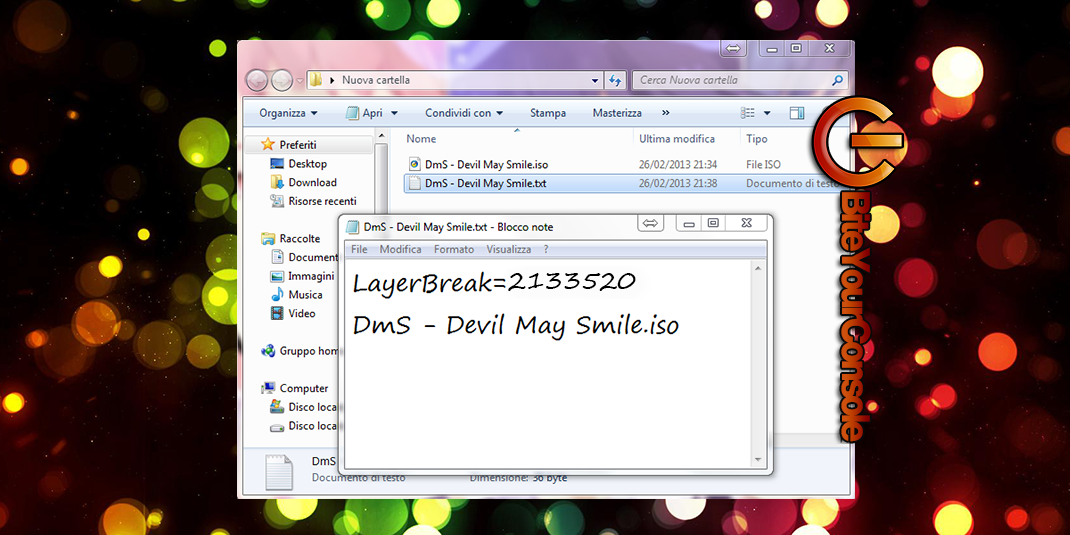Expand the address bar history dropdown
The height and width of the screenshot is (535, 1070).
596,80
